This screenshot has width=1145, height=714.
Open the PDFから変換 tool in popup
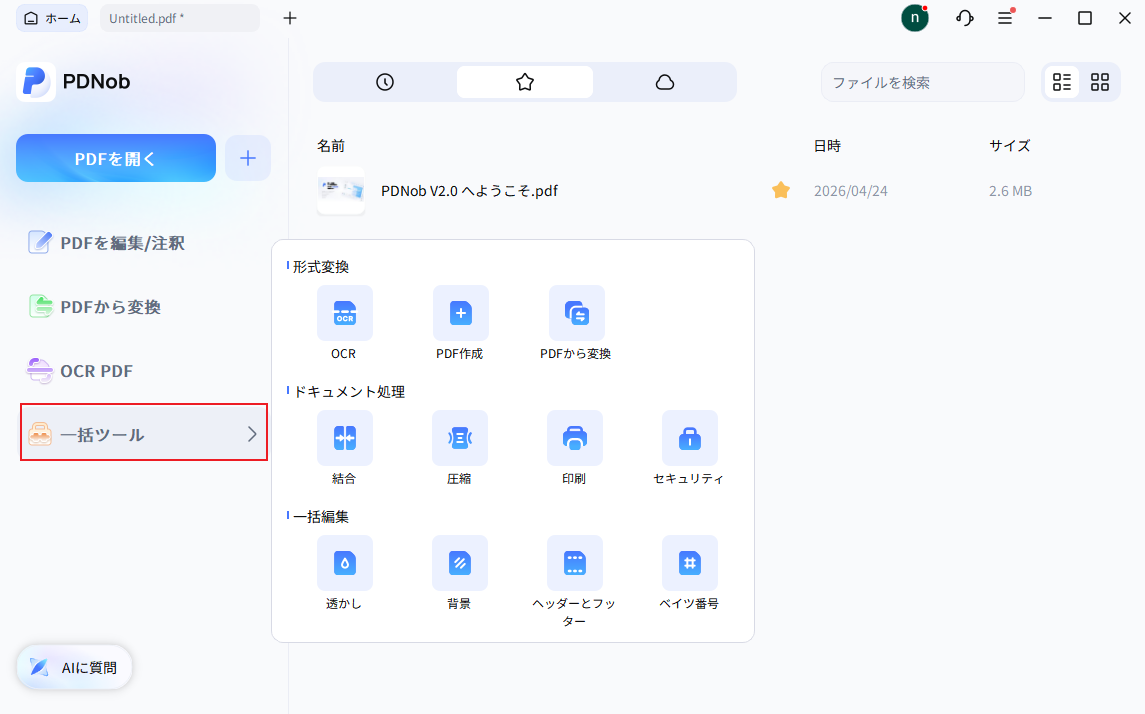[x=576, y=313]
